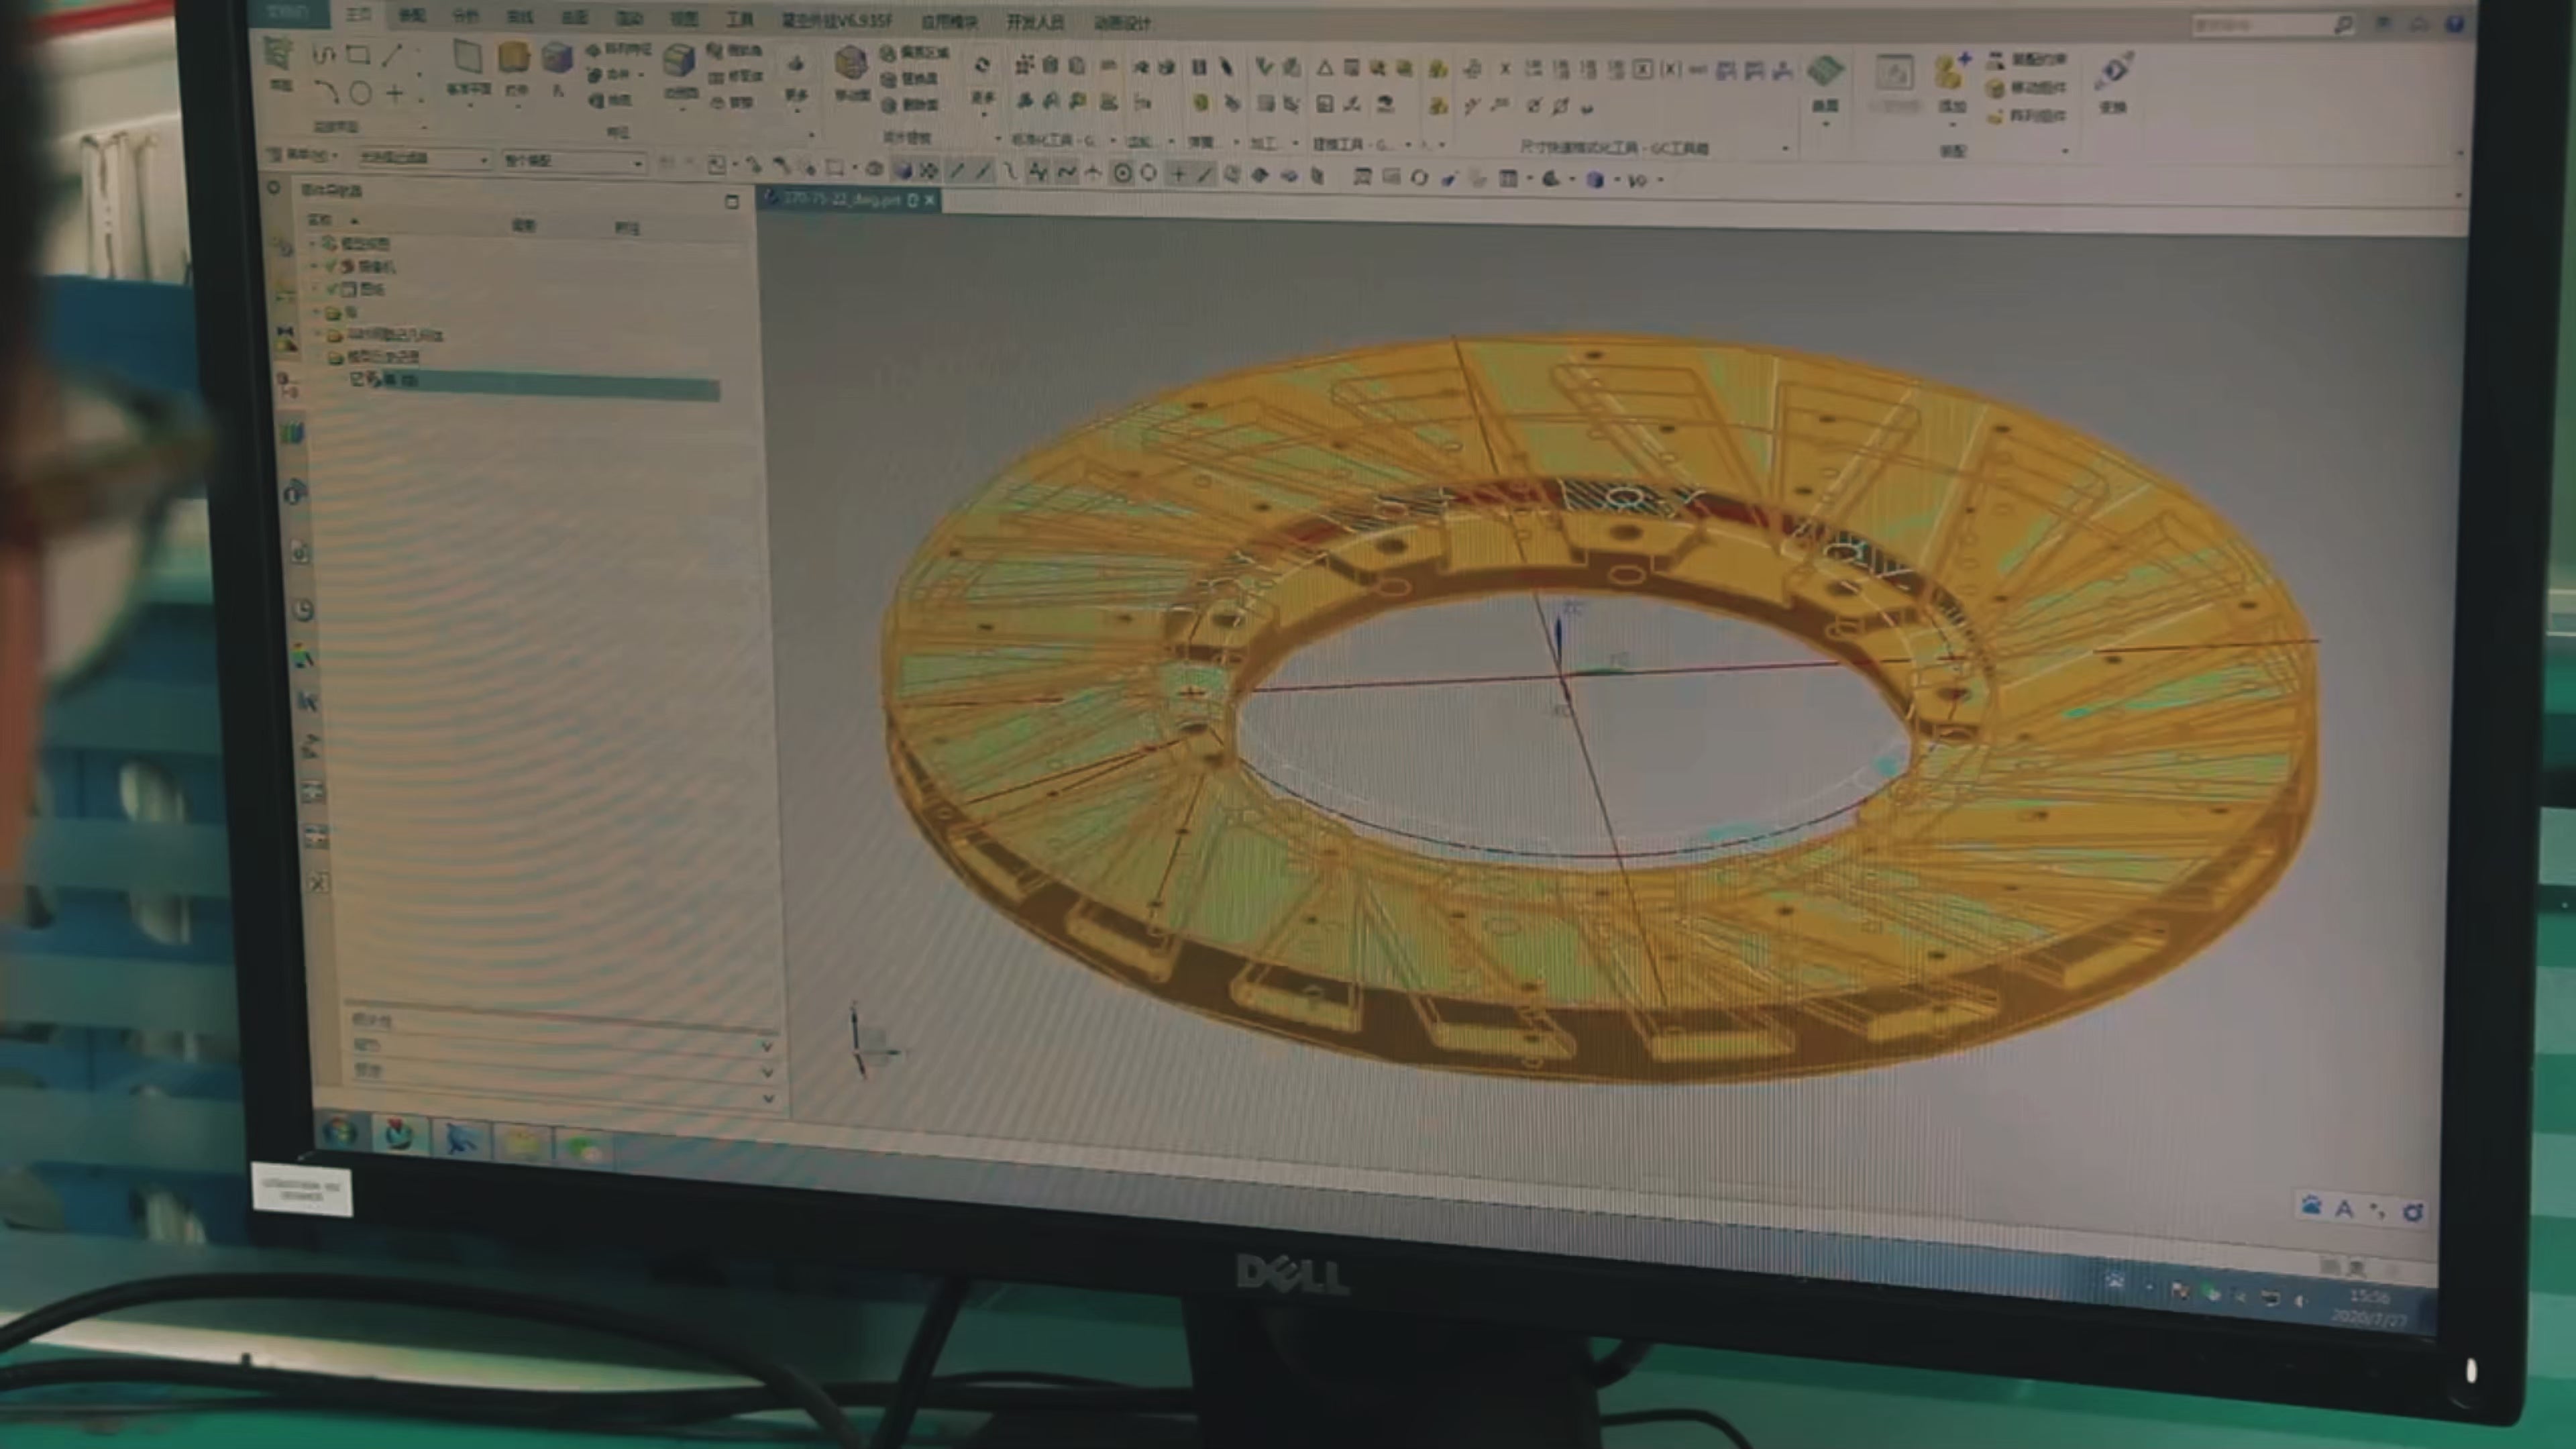Open the History clock tab in resource bar
This screenshot has height=1449, width=2576.
(x=304, y=610)
